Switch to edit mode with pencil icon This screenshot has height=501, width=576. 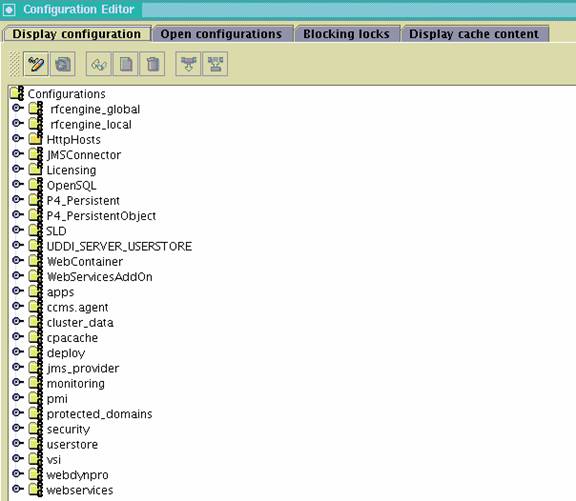coord(36,64)
